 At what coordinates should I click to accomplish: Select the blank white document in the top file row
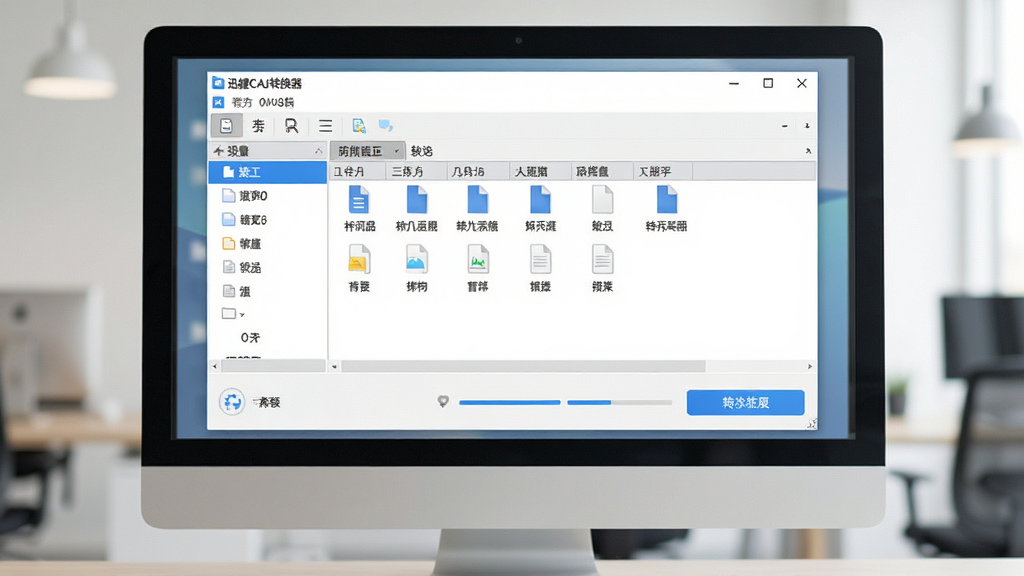click(x=602, y=200)
